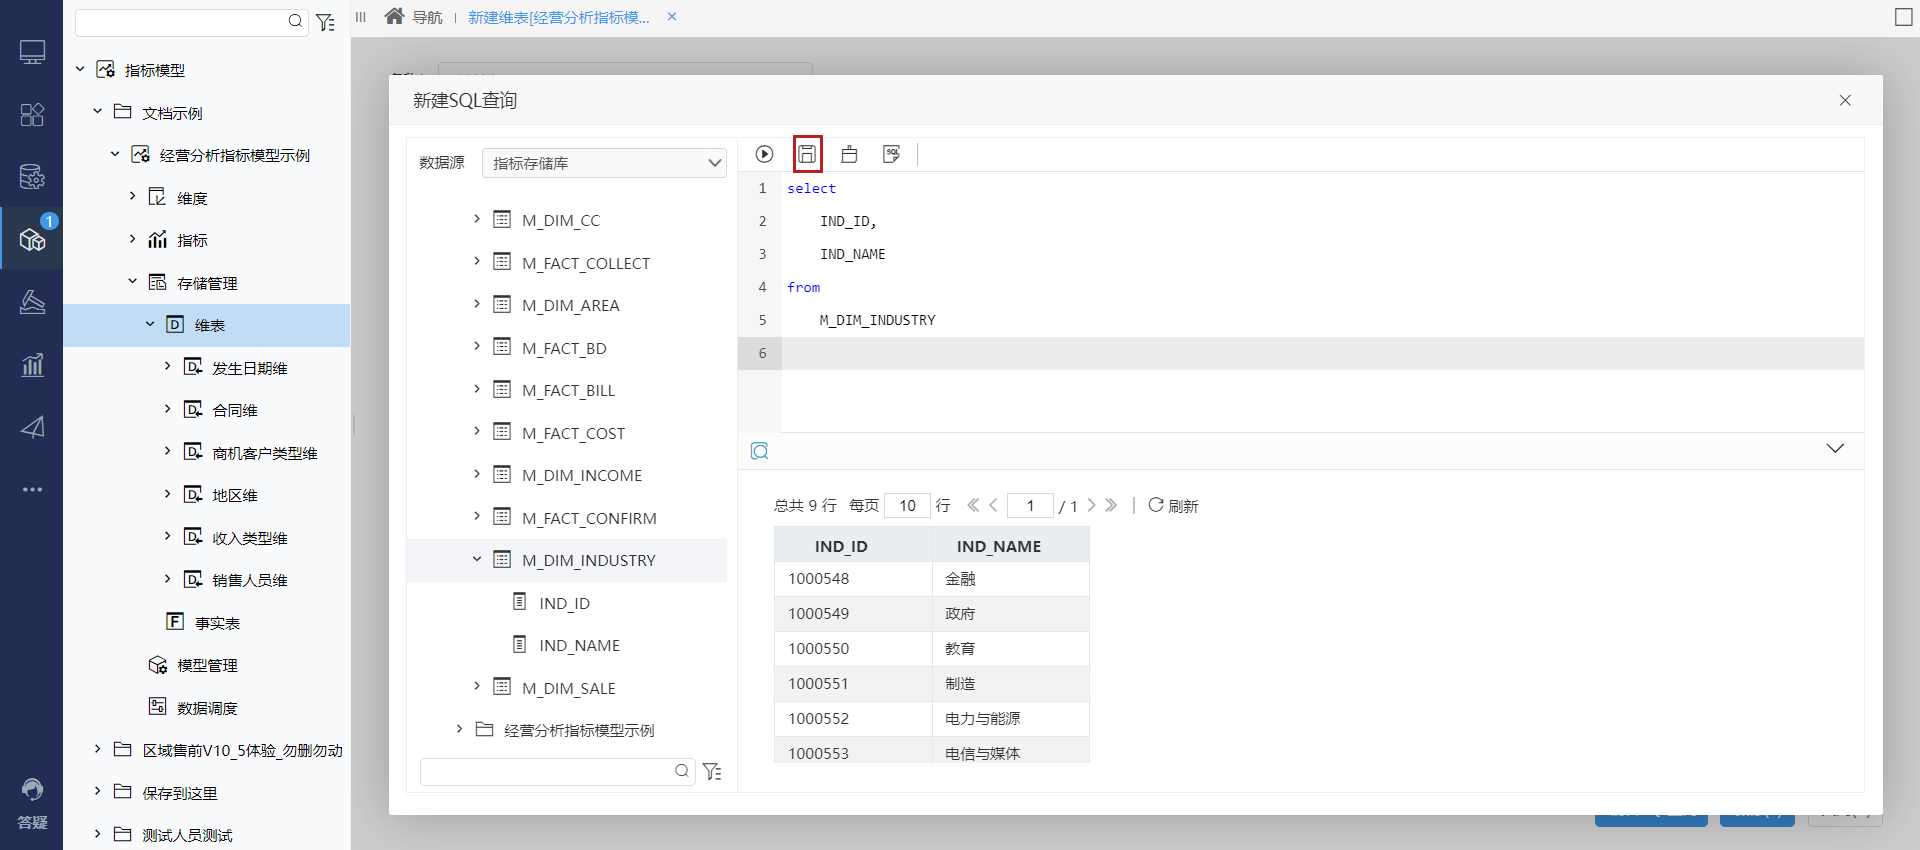The height and width of the screenshot is (850, 1920).
Task: Click the left sidebar bar chart icon
Action: pyautogui.click(x=32, y=365)
